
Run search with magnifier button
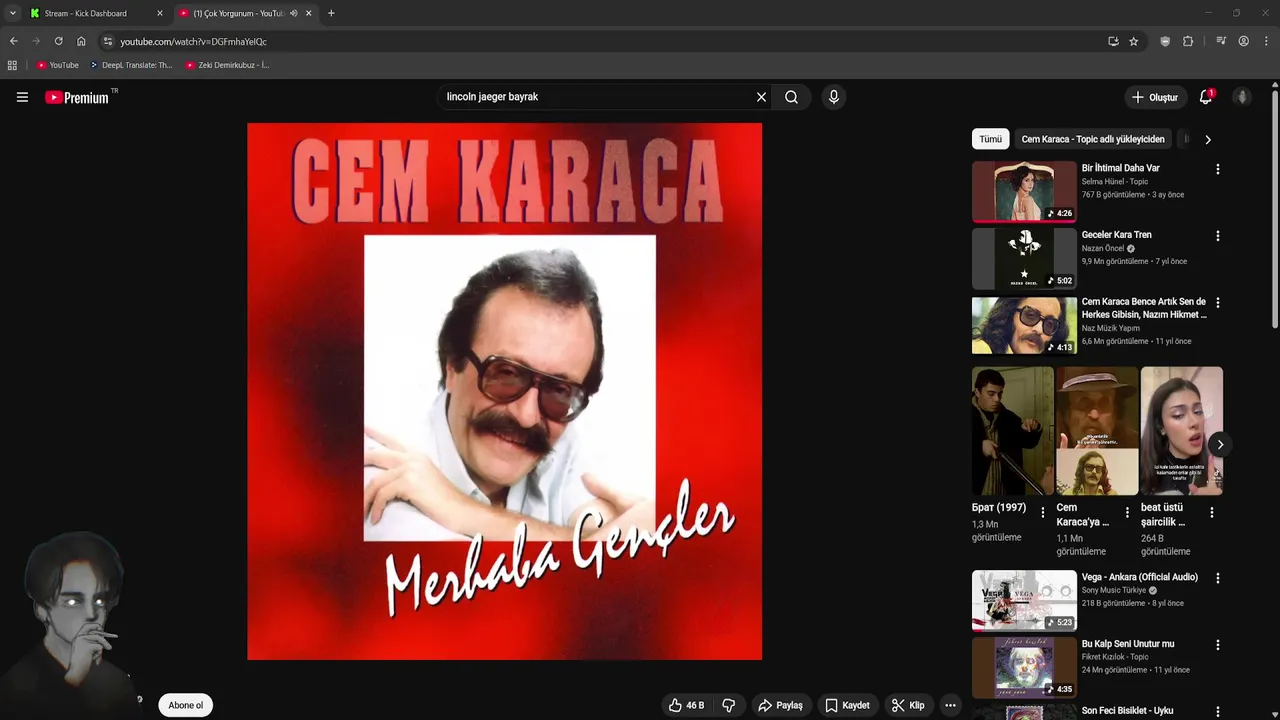(791, 97)
